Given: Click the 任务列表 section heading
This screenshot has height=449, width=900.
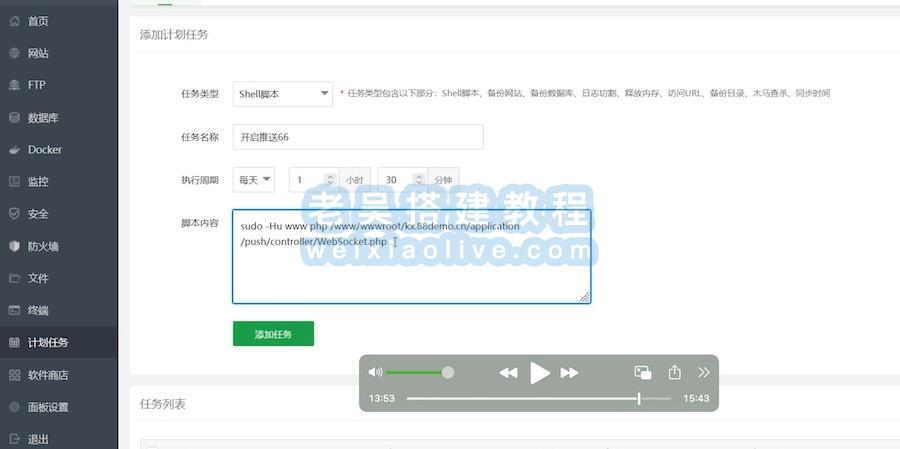Looking at the screenshot, I should point(162,404).
